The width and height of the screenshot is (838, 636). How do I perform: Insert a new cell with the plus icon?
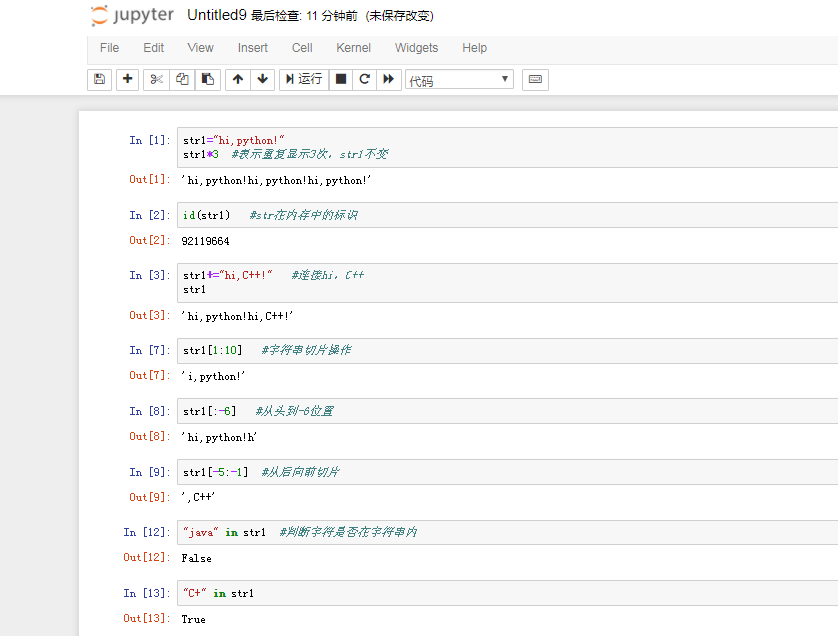tap(125, 79)
